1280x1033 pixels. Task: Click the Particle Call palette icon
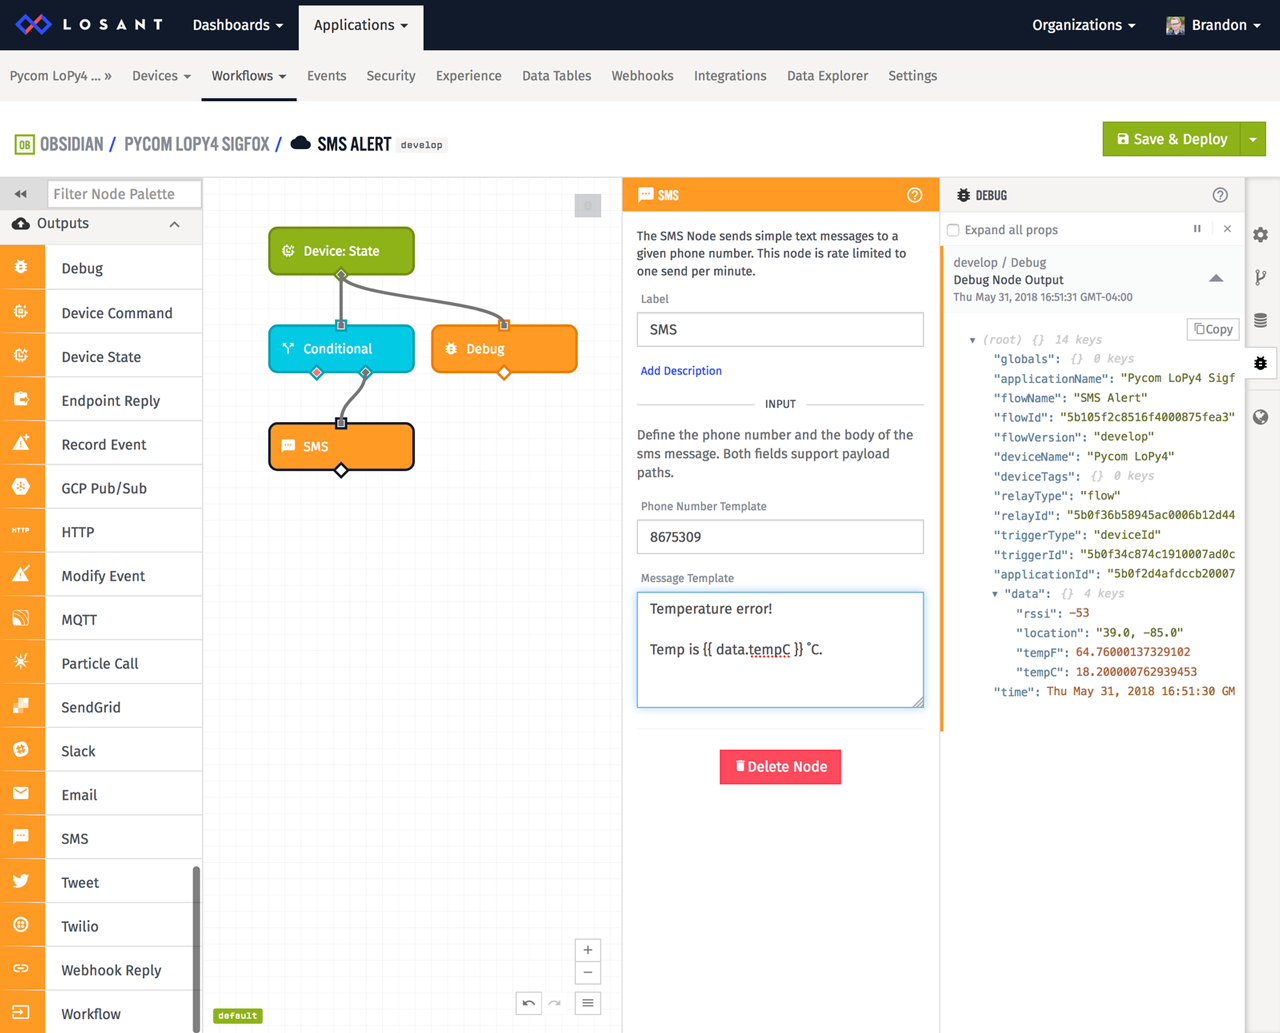[22, 663]
